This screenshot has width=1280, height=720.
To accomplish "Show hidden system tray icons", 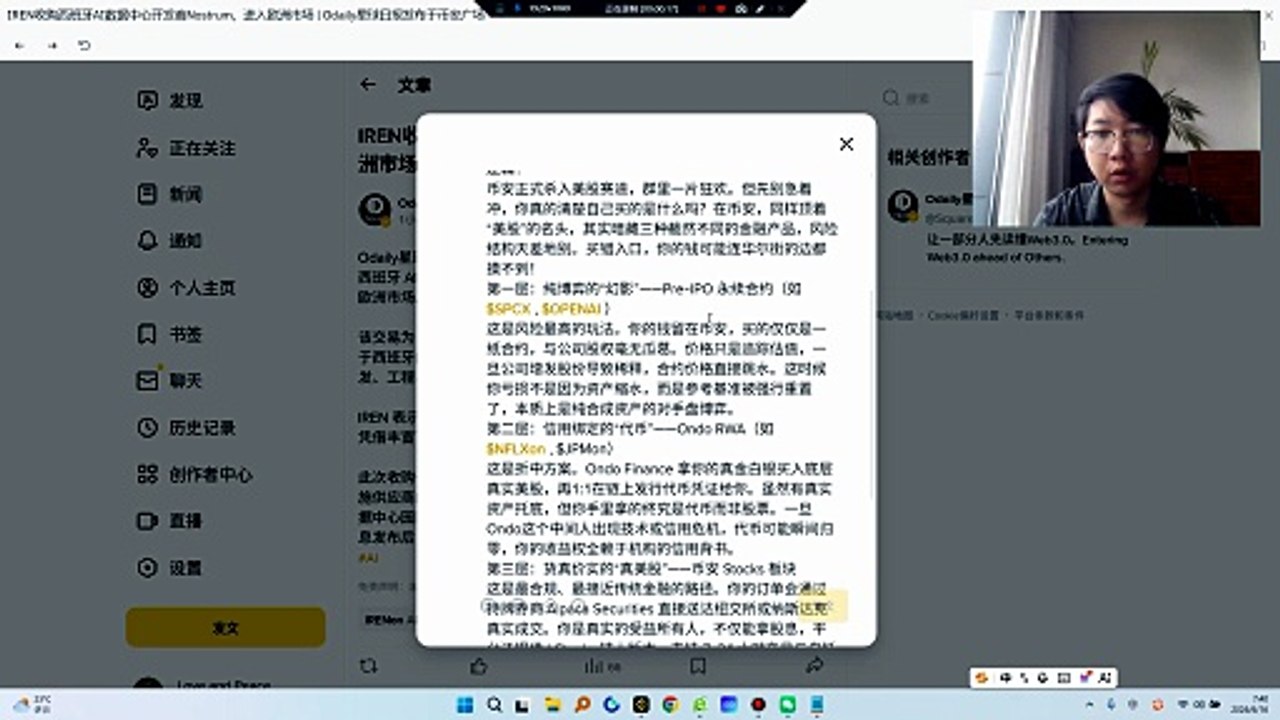I will [1088, 705].
